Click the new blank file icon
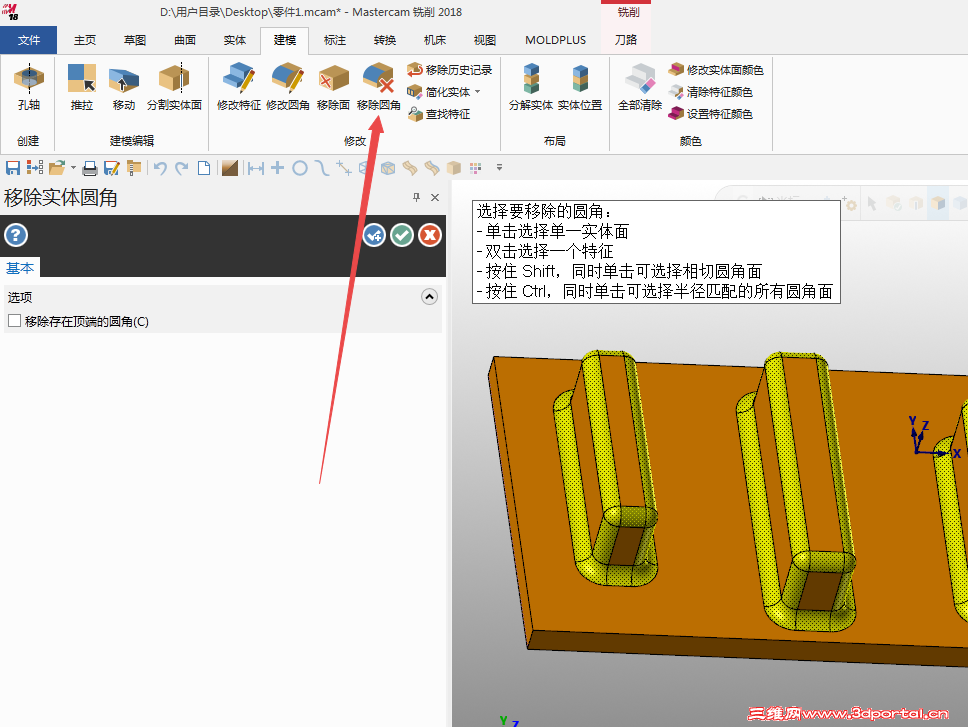The height and width of the screenshot is (727, 968). pyautogui.click(x=204, y=168)
